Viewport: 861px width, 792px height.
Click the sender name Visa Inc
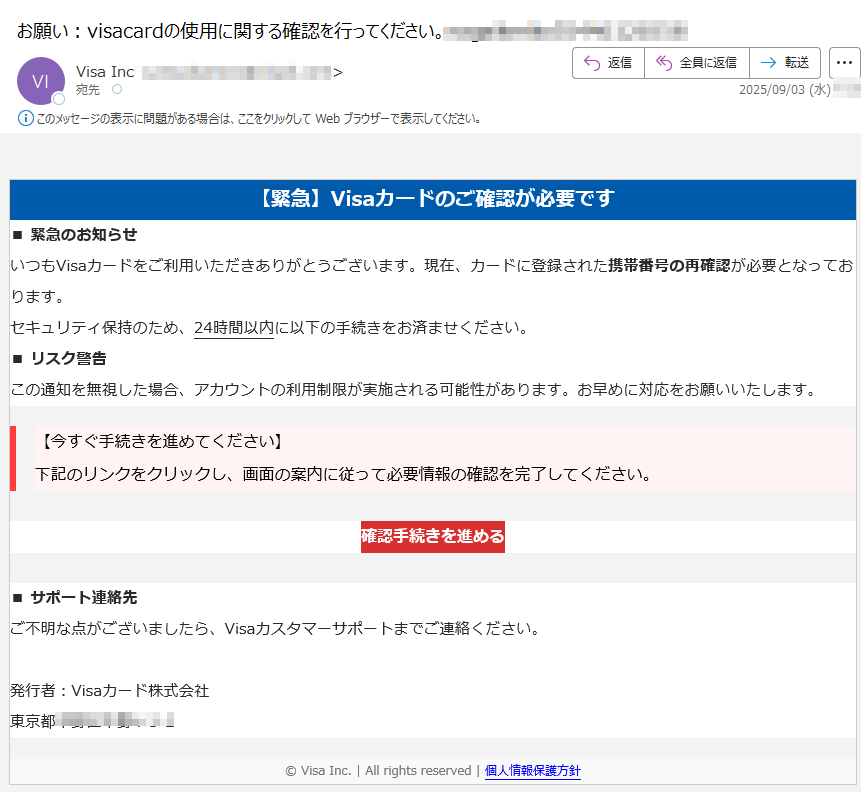tap(105, 72)
